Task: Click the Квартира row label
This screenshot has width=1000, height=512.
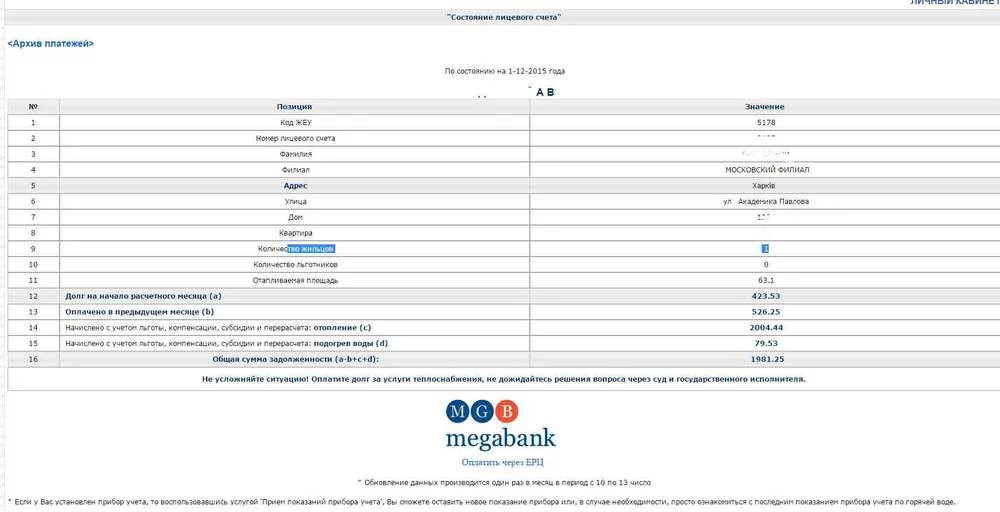Action: [x=295, y=233]
